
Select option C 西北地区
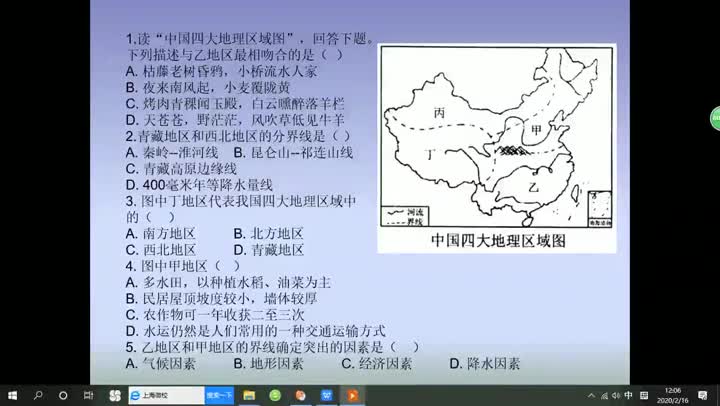coord(160,250)
